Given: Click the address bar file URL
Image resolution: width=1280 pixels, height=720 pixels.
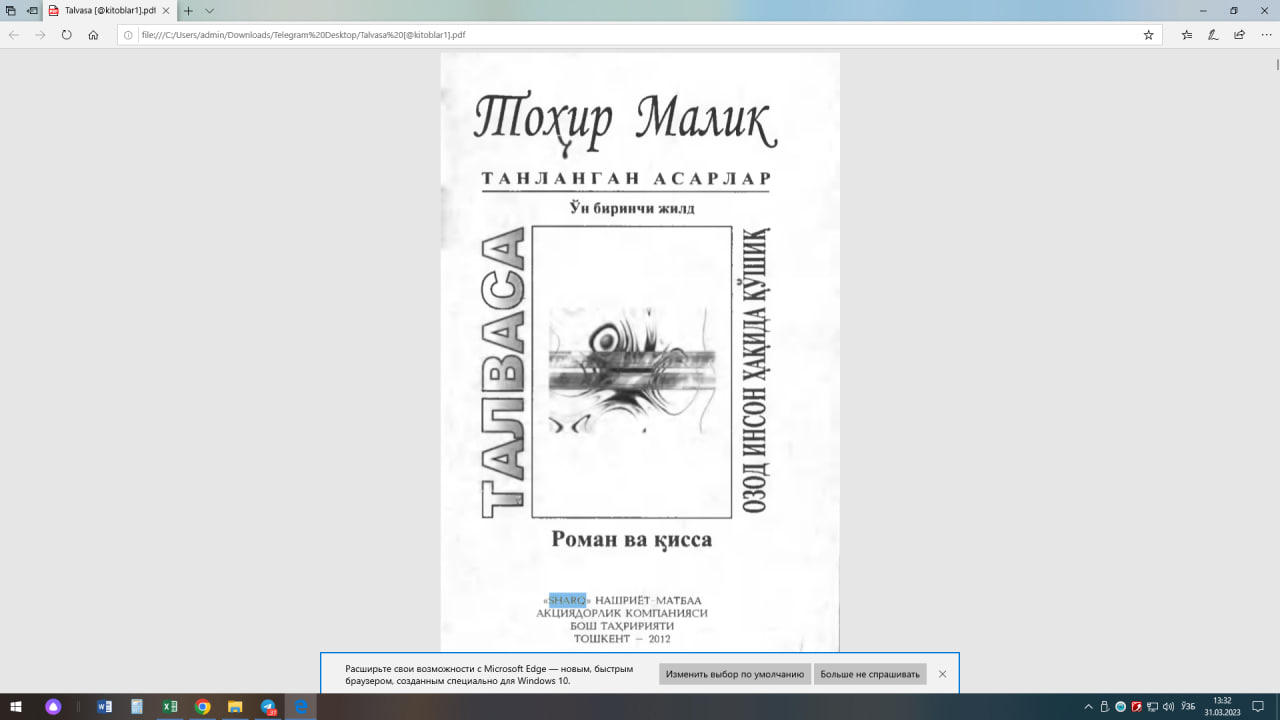Looking at the screenshot, I should coord(400,34).
